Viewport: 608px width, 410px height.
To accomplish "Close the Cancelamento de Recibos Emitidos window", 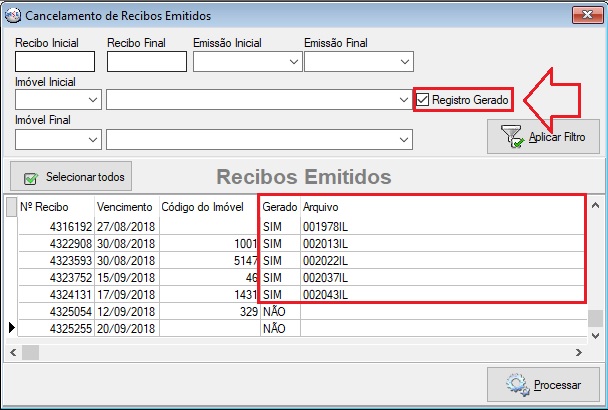I will point(587,15).
